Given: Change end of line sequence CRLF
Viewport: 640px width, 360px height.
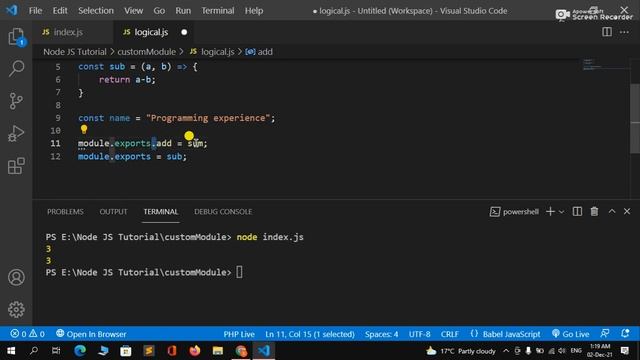Looking at the screenshot, I should 449,334.
